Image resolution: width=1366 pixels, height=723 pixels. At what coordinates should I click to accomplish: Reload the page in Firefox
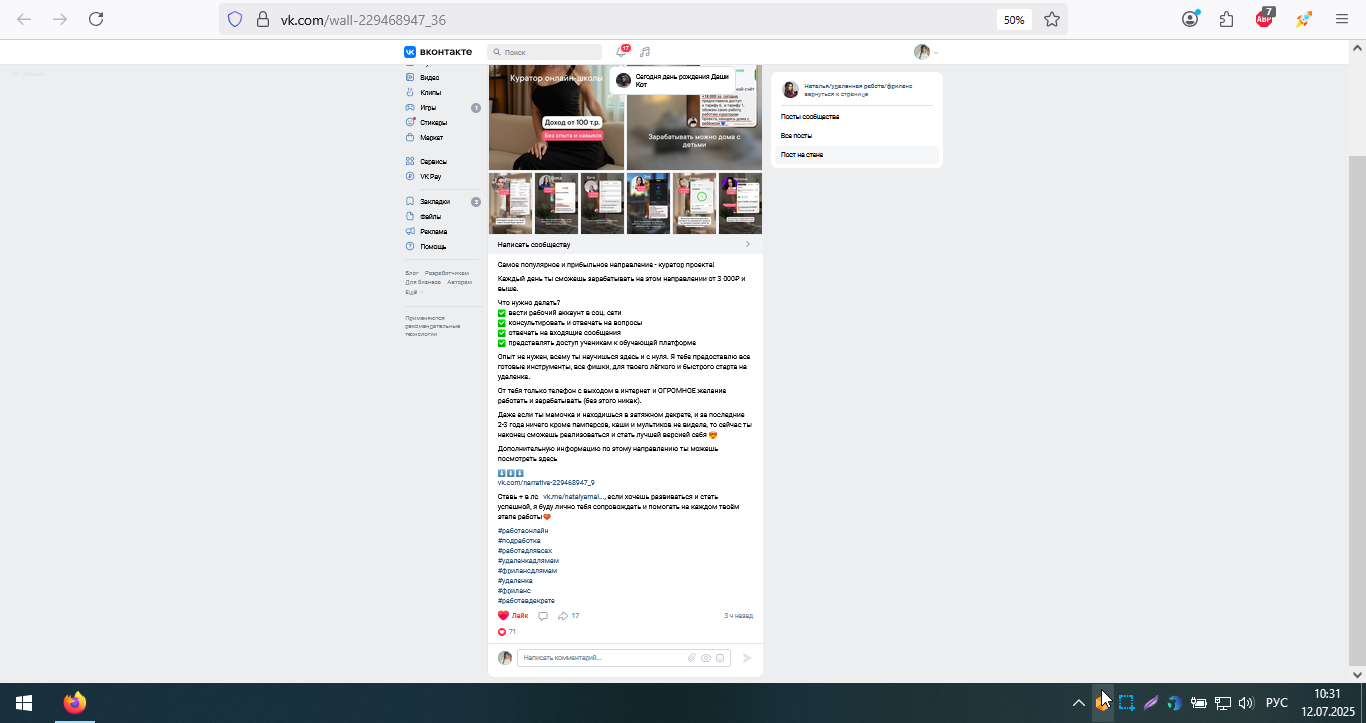pos(96,19)
